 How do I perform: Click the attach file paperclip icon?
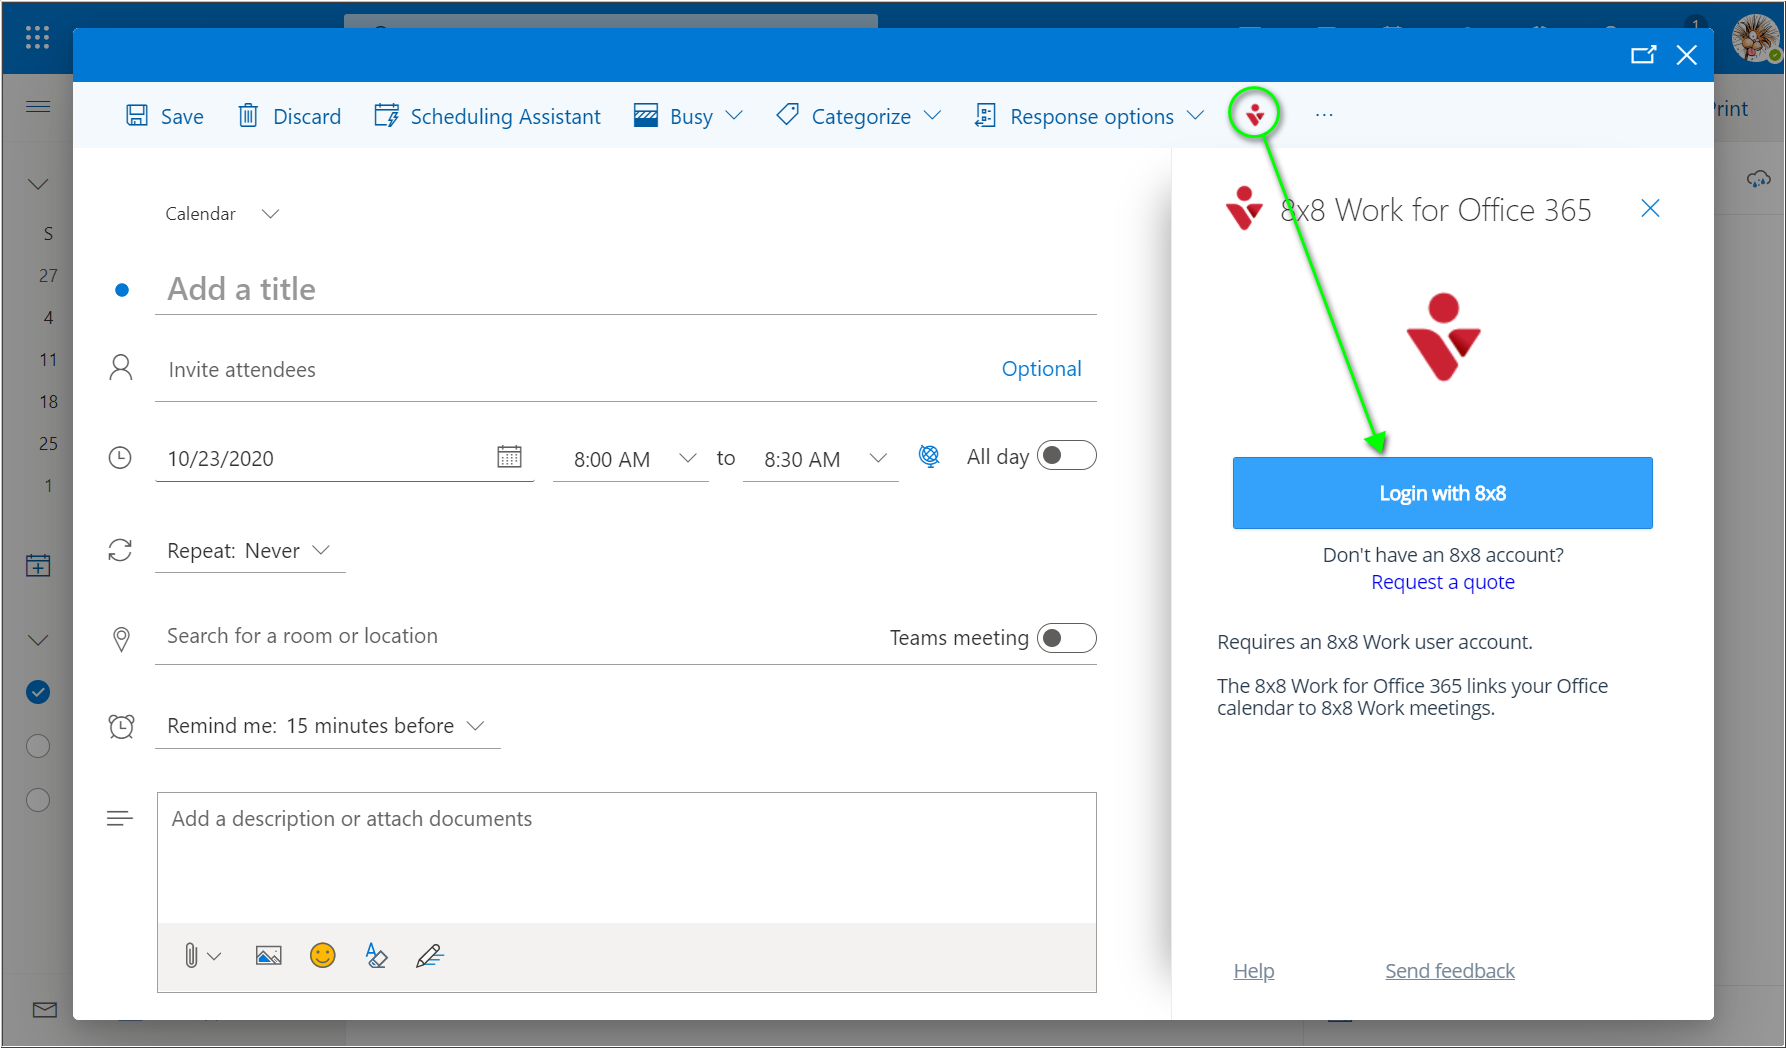[191, 956]
